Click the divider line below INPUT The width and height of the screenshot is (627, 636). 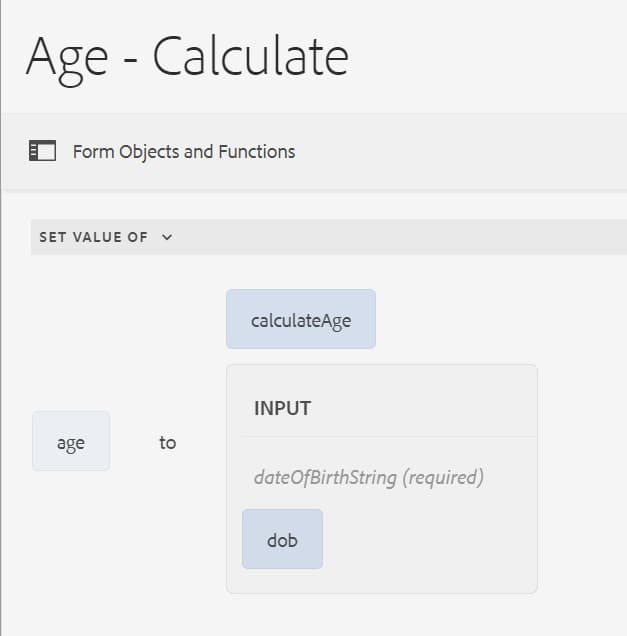point(382,436)
